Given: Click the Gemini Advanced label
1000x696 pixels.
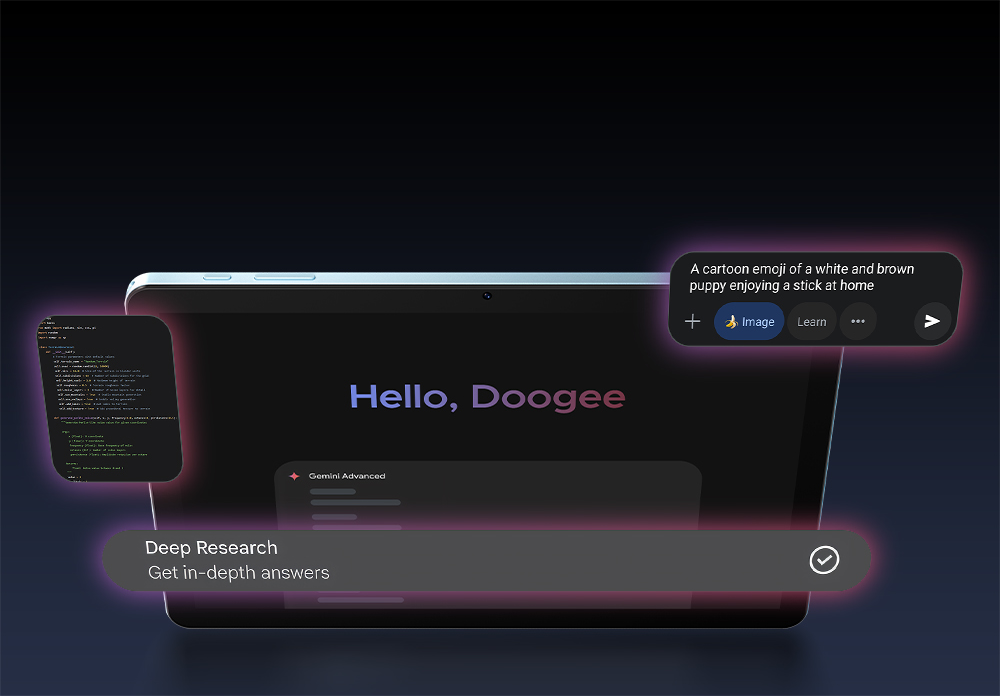Looking at the screenshot, I should [x=345, y=476].
